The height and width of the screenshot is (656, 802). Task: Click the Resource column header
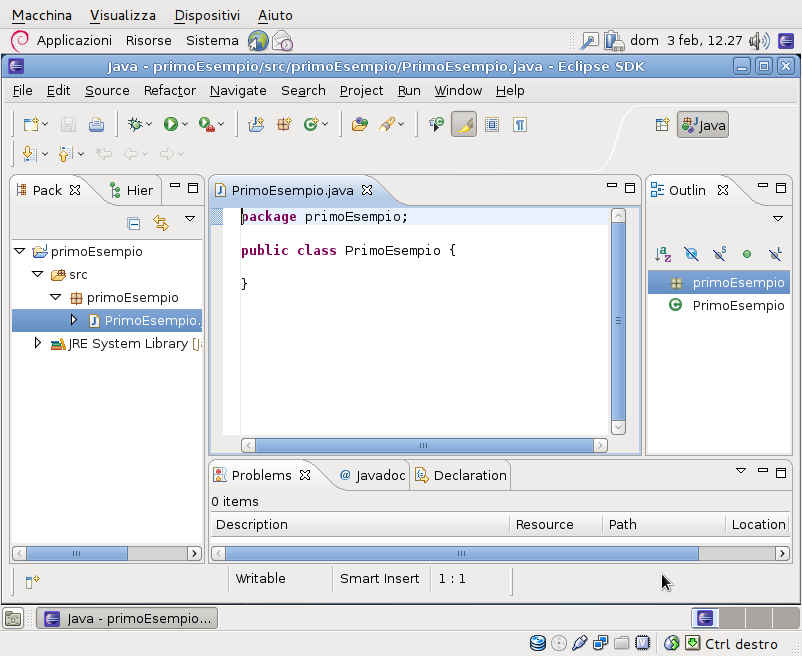[x=556, y=525]
